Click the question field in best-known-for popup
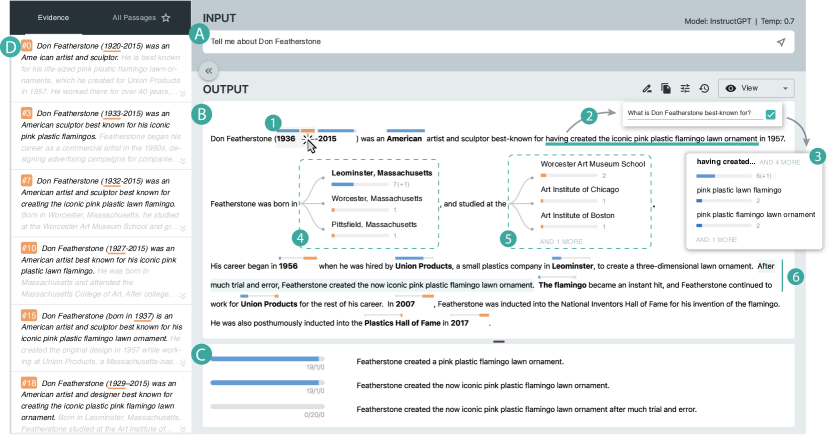830x435 pixels. (x=694, y=113)
